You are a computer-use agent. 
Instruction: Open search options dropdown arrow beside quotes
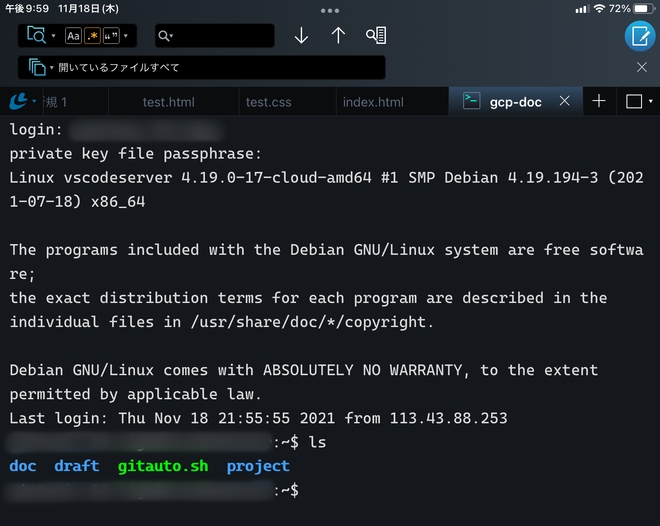point(126,36)
